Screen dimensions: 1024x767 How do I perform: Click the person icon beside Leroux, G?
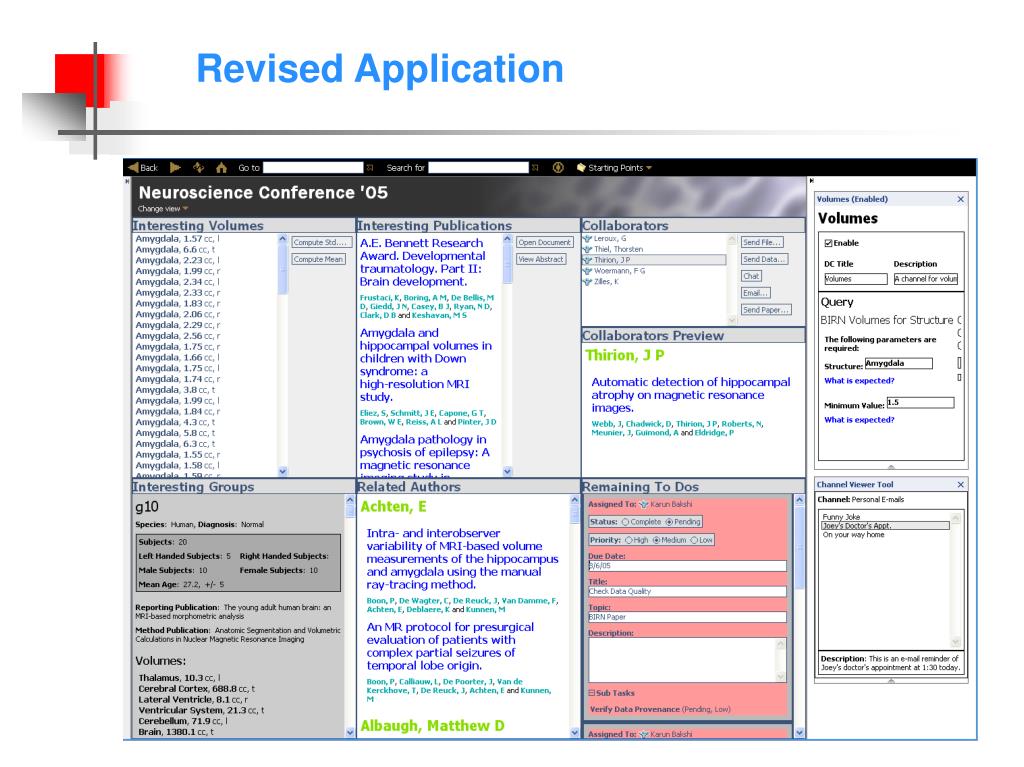coord(587,238)
